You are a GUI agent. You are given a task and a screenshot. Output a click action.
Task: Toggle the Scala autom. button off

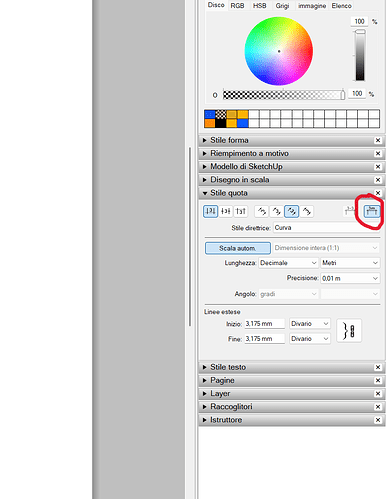(x=238, y=248)
